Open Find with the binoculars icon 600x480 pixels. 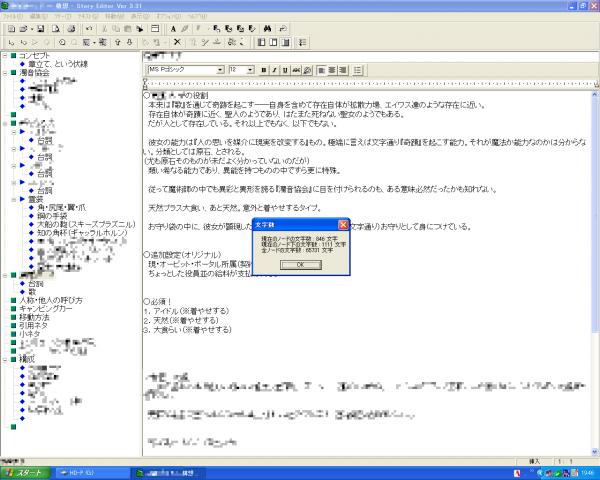267,29
